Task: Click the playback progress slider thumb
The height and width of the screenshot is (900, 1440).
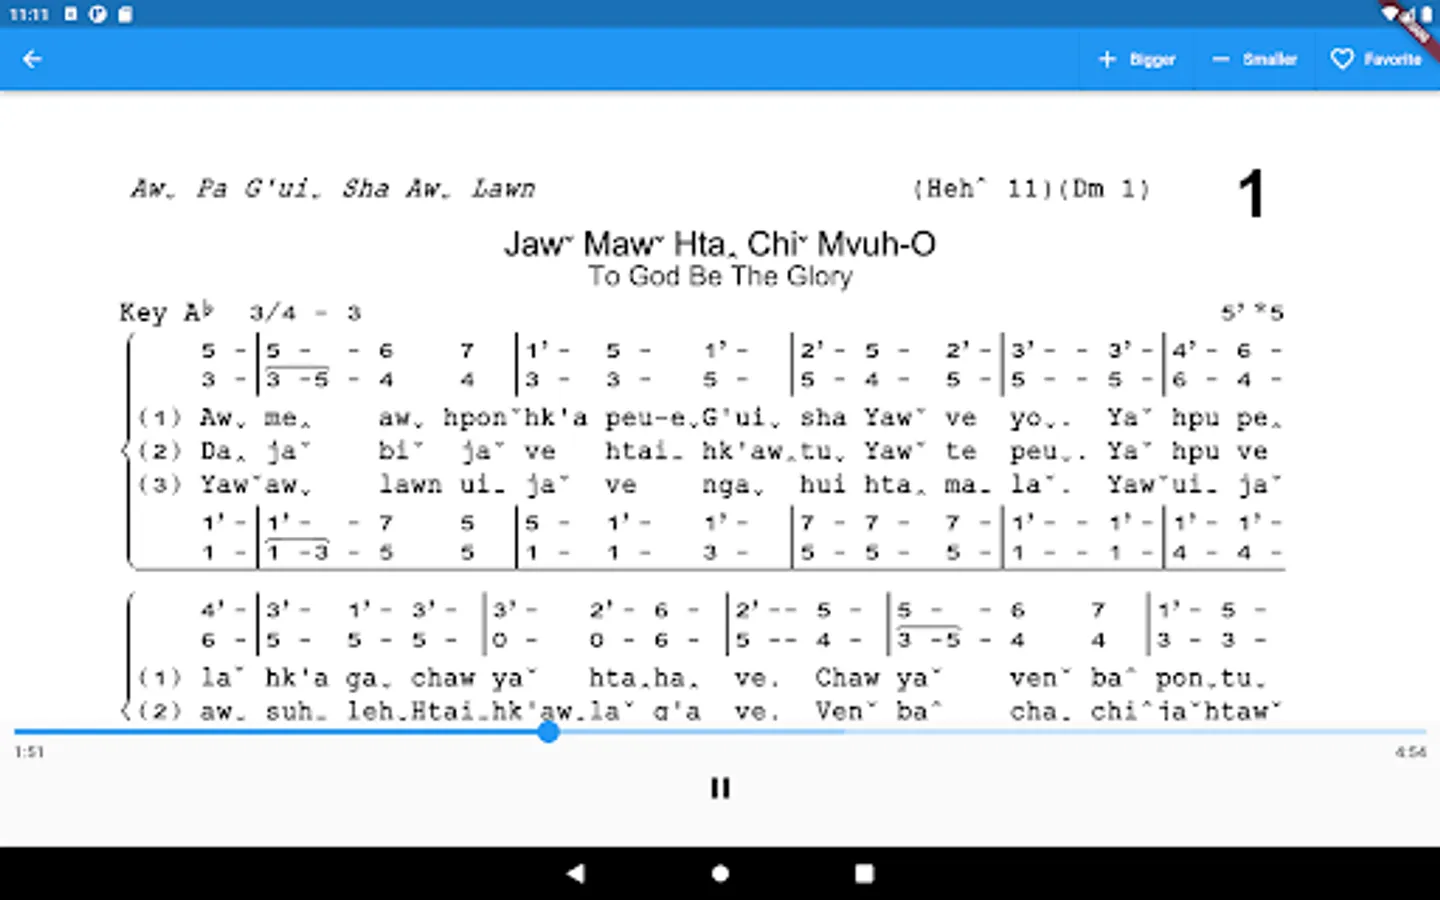Action: tap(548, 732)
